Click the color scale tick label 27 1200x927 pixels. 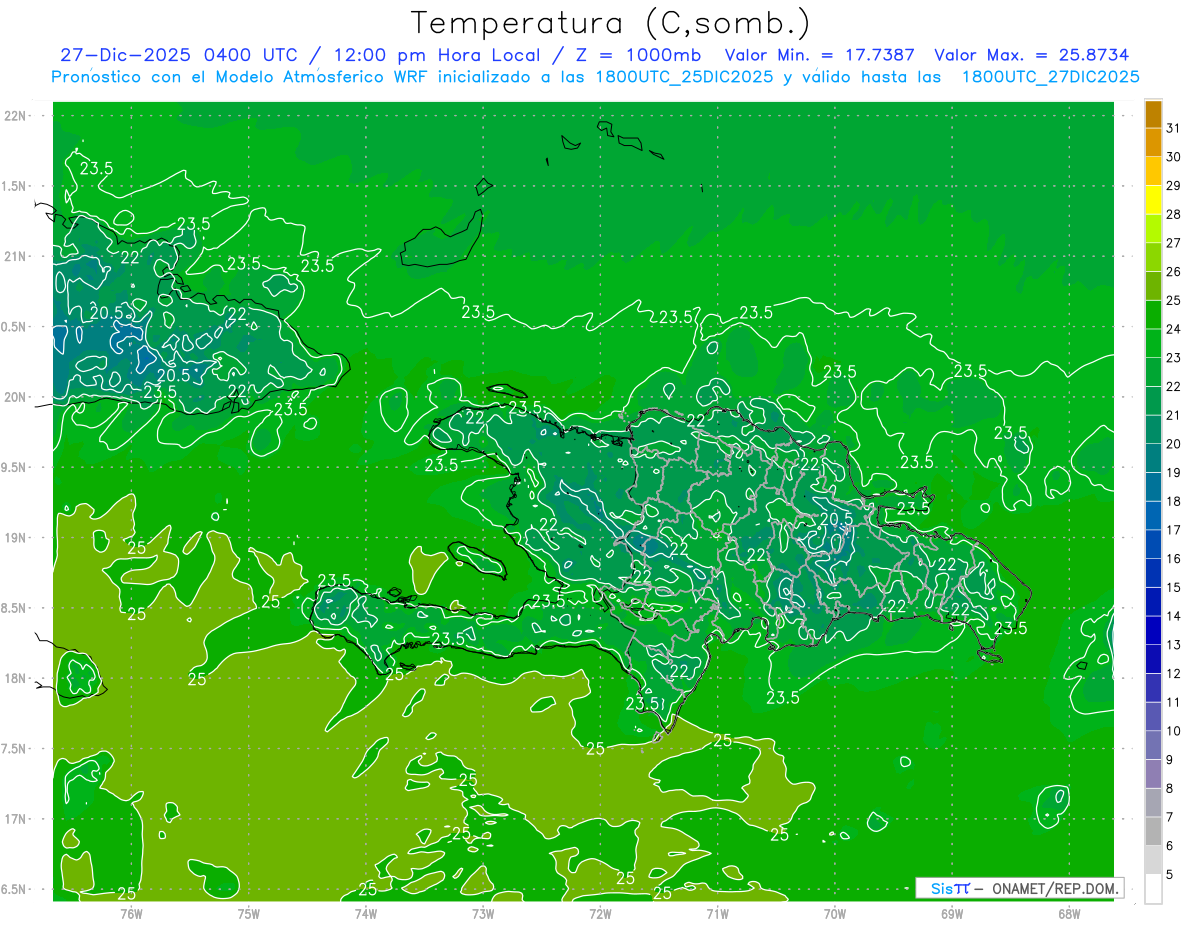pyautogui.click(x=1173, y=243)
